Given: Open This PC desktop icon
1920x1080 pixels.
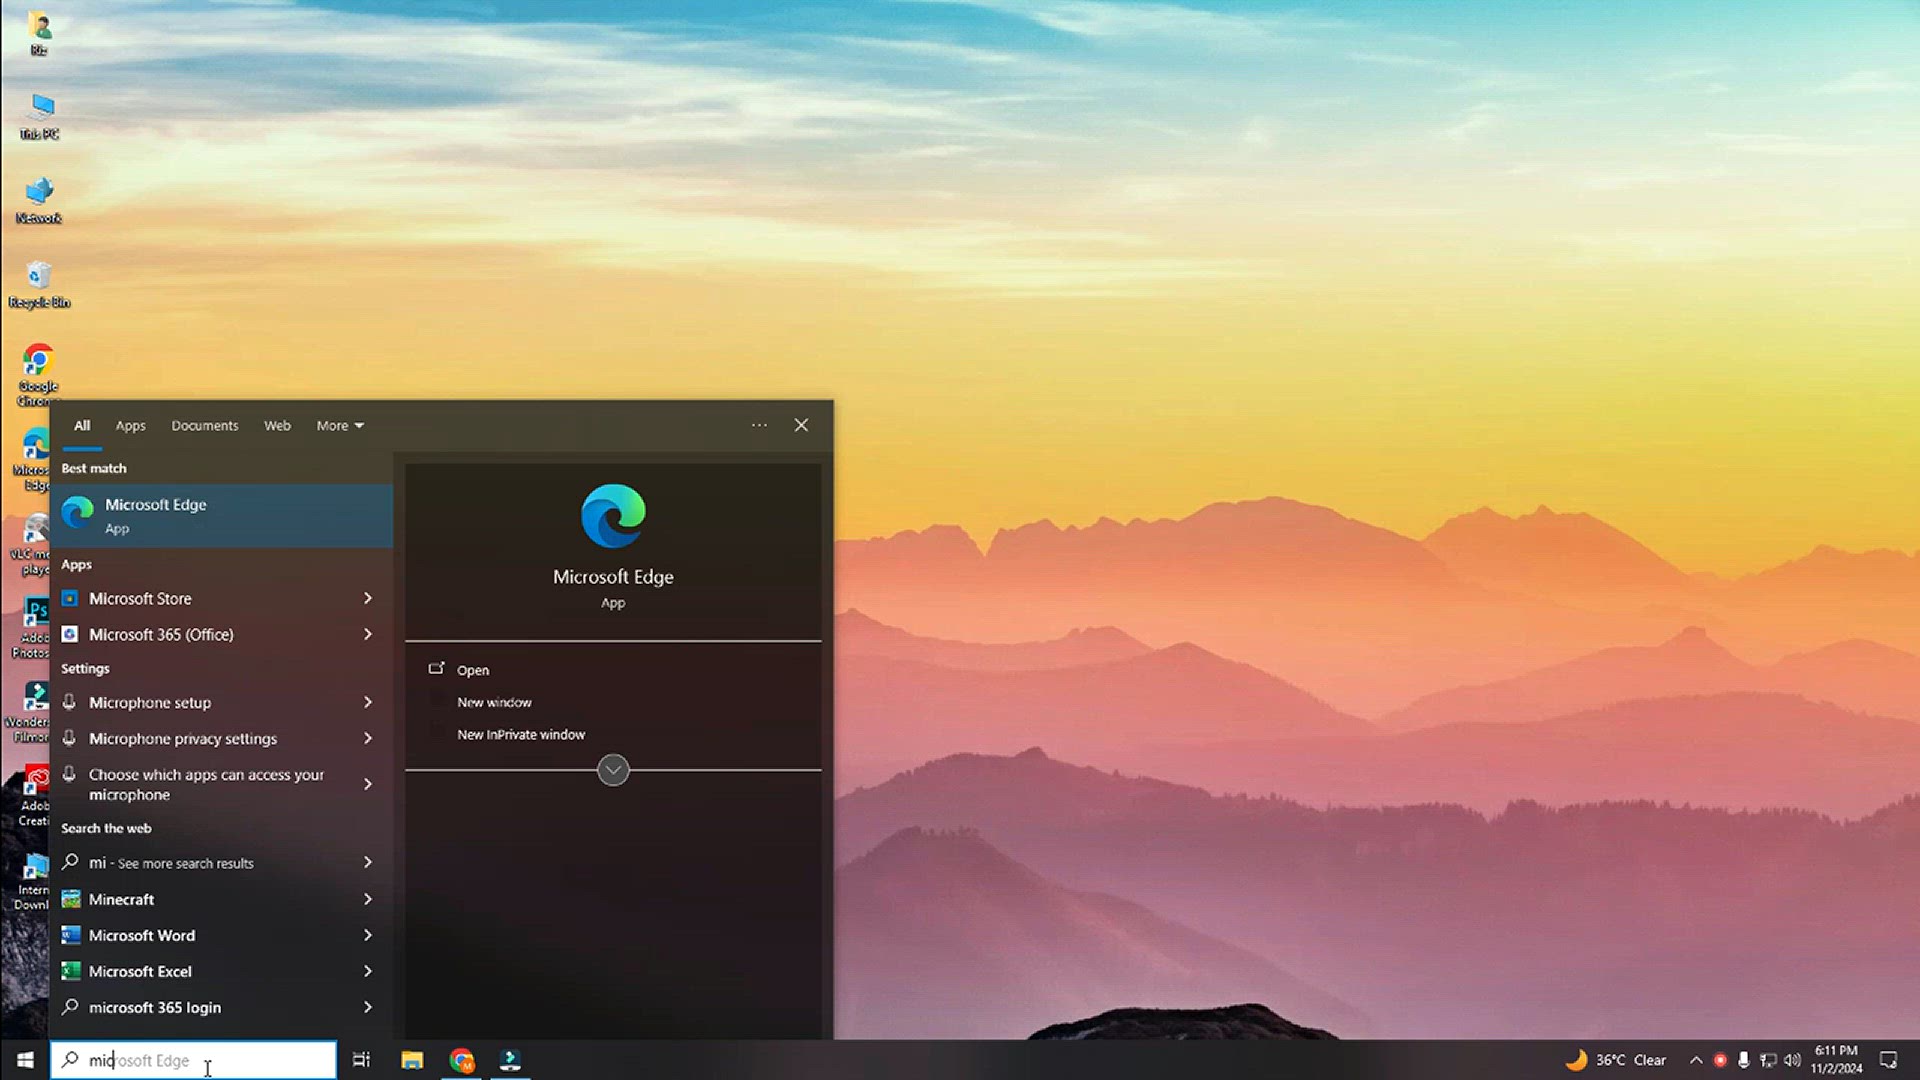Looking at the screenshot, I should [40, 117].
